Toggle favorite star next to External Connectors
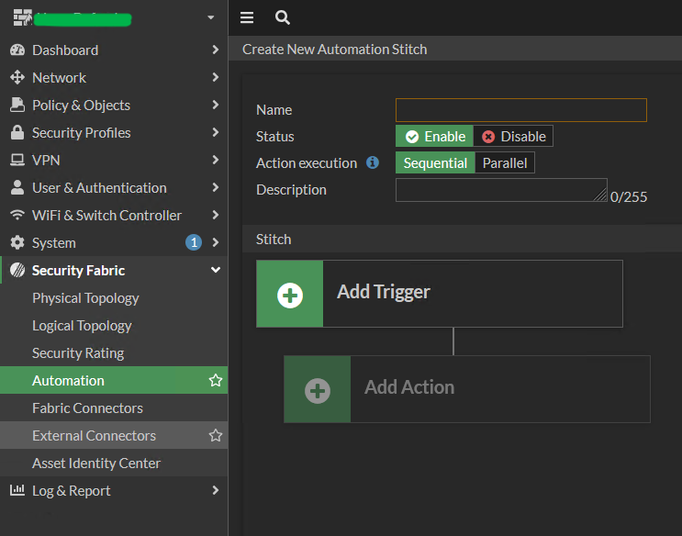 [x=215, y=436]
